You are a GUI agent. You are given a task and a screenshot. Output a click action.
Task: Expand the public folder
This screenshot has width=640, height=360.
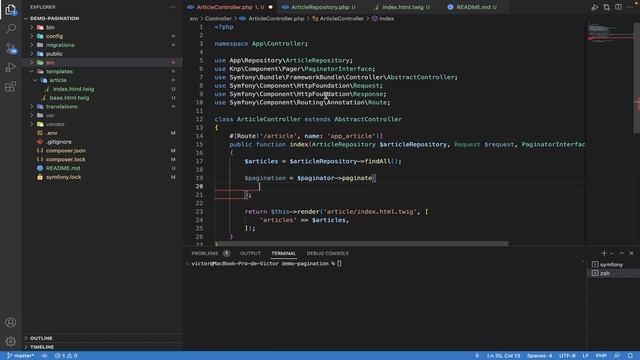31,54
